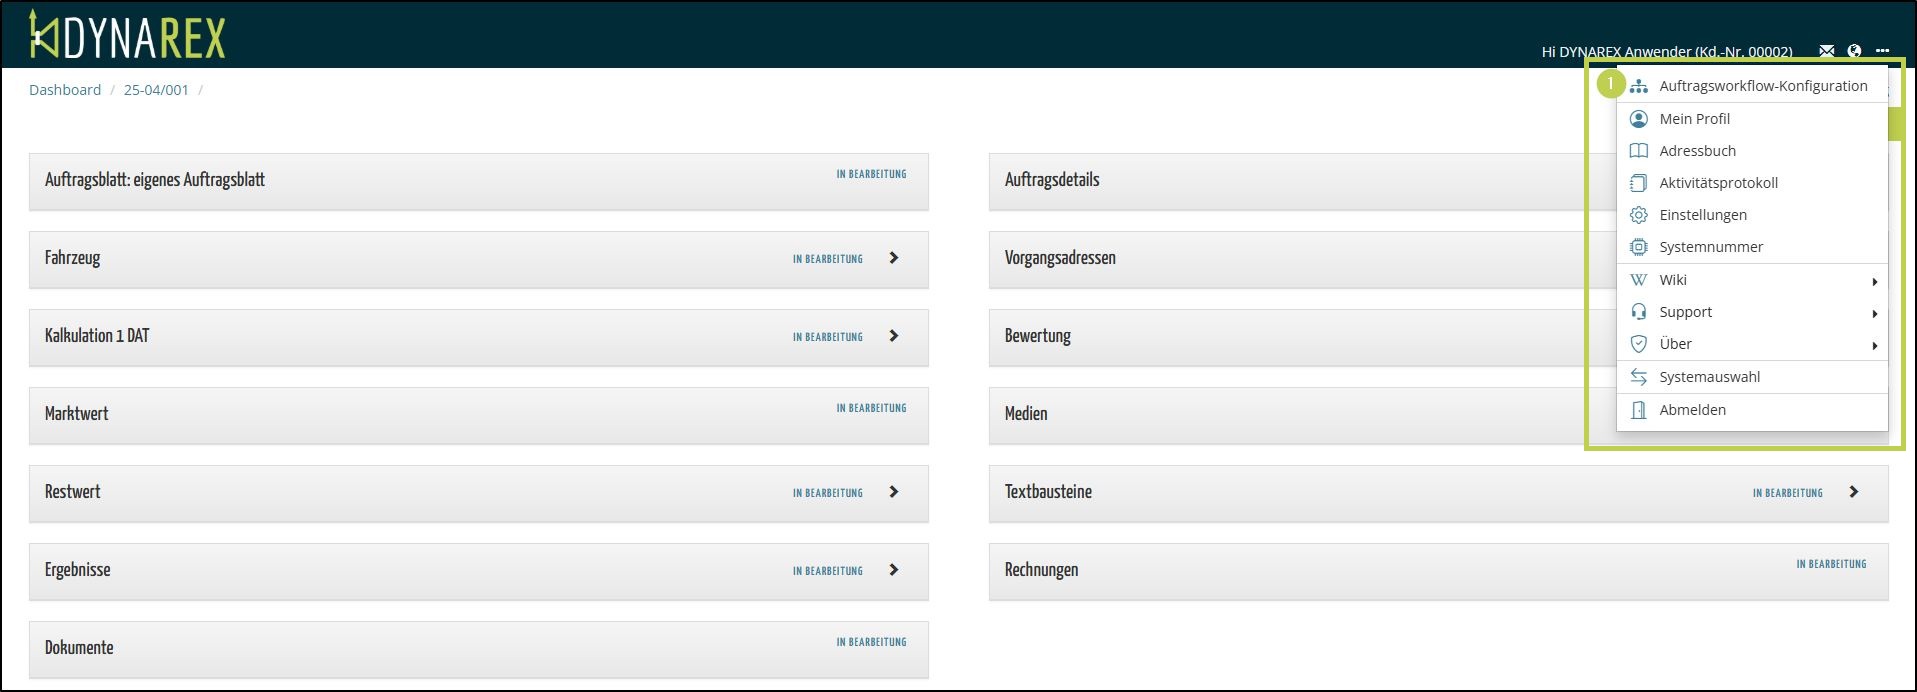
Task: Expand the Wiki submenu arrow
Action: (x=1874, y=282)
